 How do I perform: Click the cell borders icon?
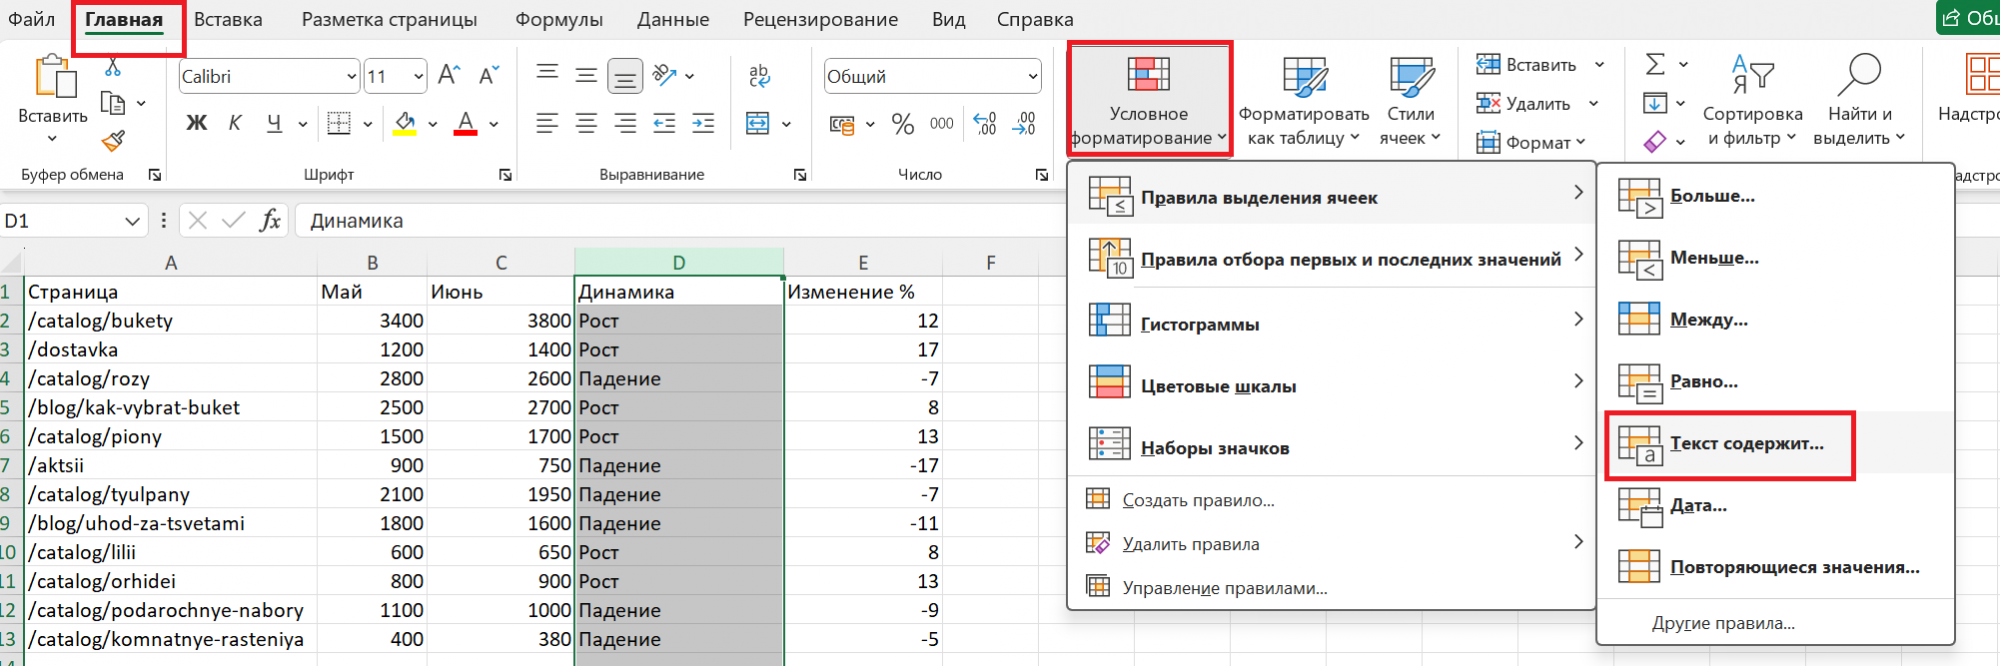(340, 124)
